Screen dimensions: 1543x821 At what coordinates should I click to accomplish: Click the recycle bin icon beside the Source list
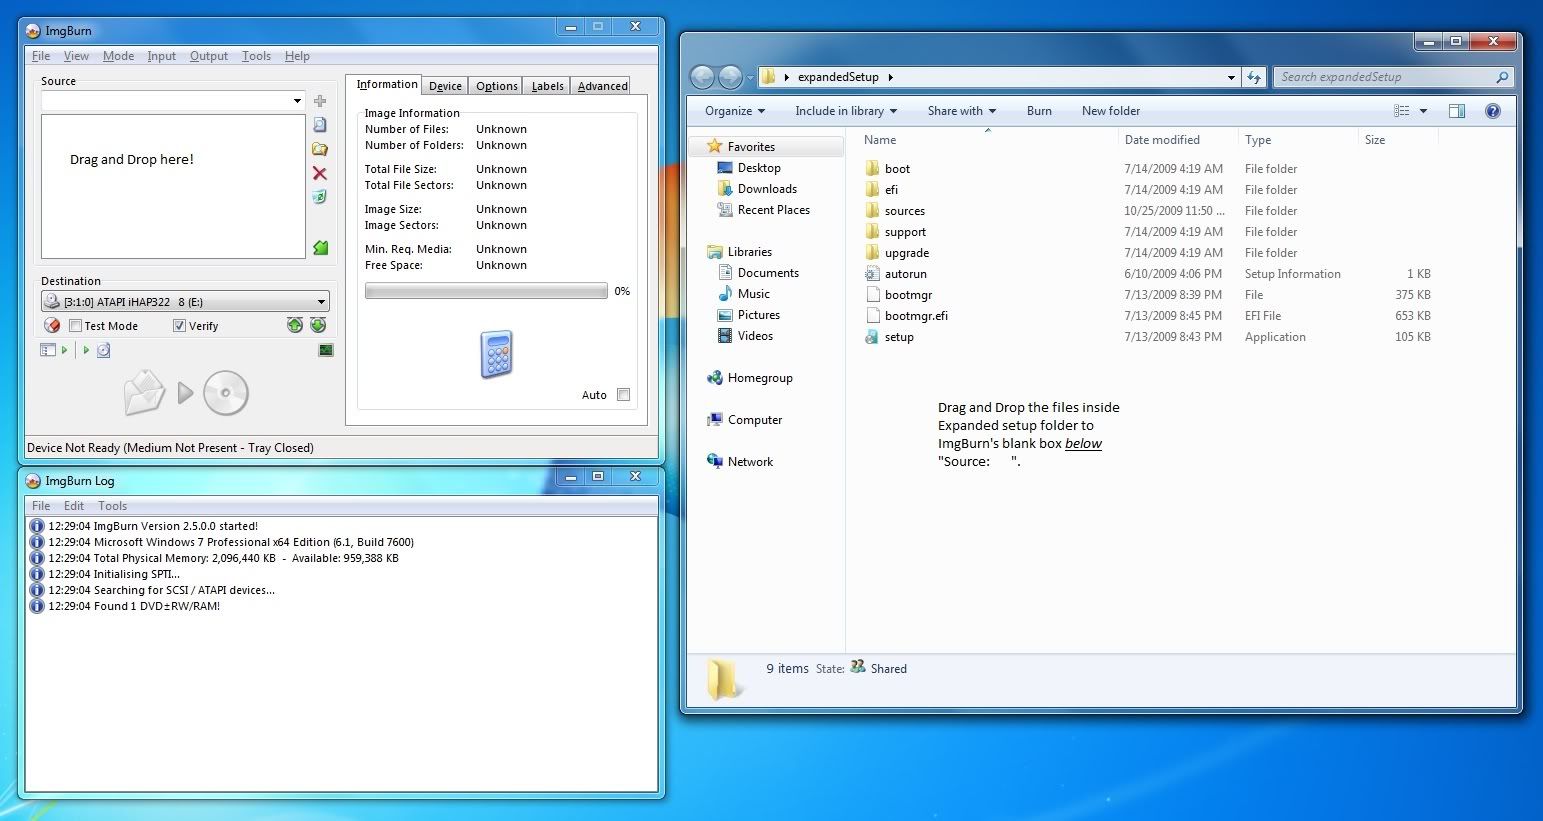pyautogui.click(x=320, y=197)
